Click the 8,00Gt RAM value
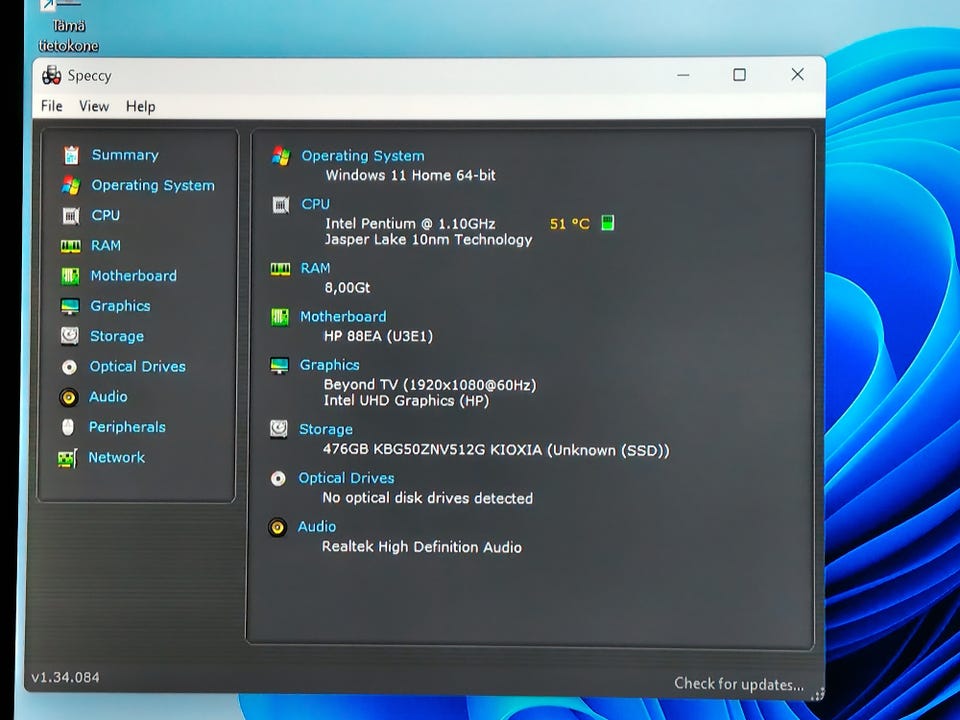The image size is (960, 720). point(347,288)
